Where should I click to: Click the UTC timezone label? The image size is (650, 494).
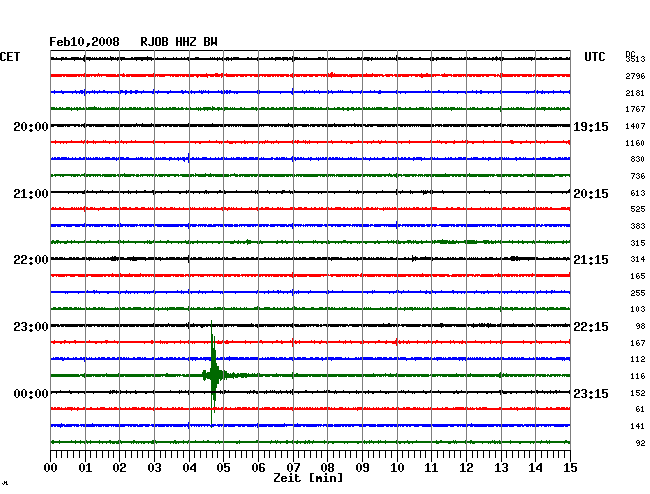pyautogui.click(x=594, y=57)
